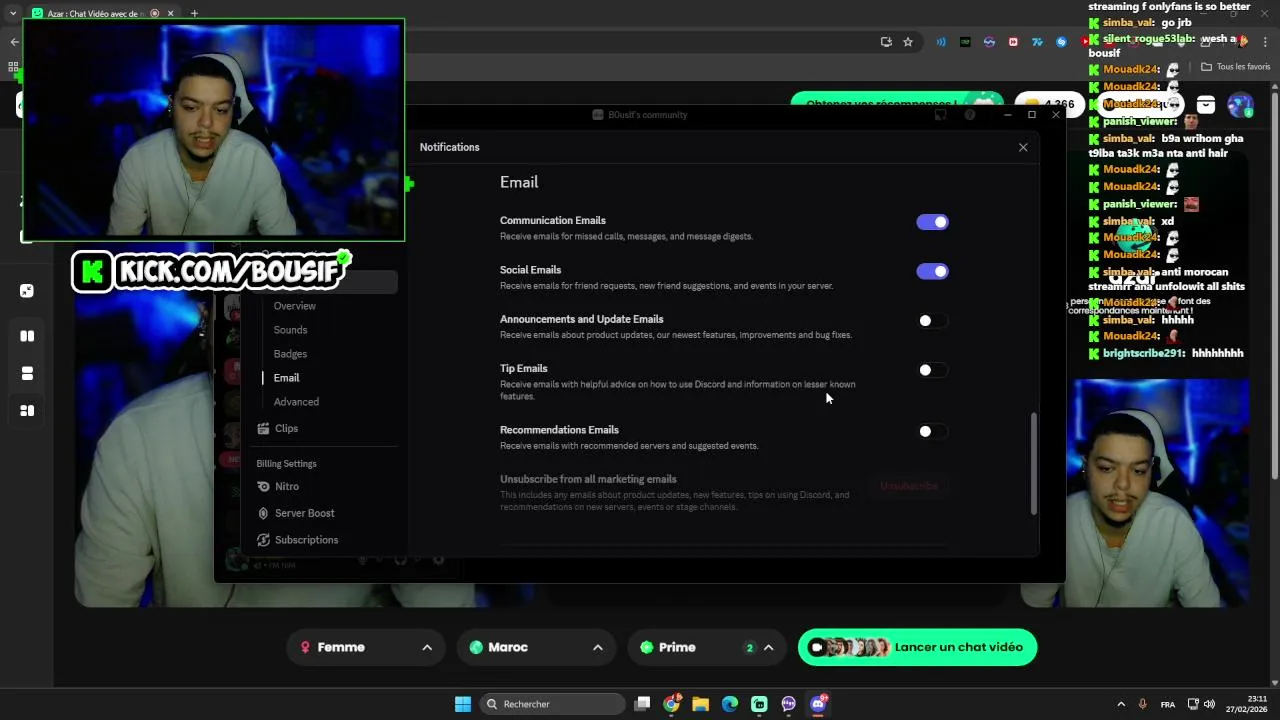The image size is (1280, 720).
Task: Click the Shazam extension icon
Action: pos(1061,42)
